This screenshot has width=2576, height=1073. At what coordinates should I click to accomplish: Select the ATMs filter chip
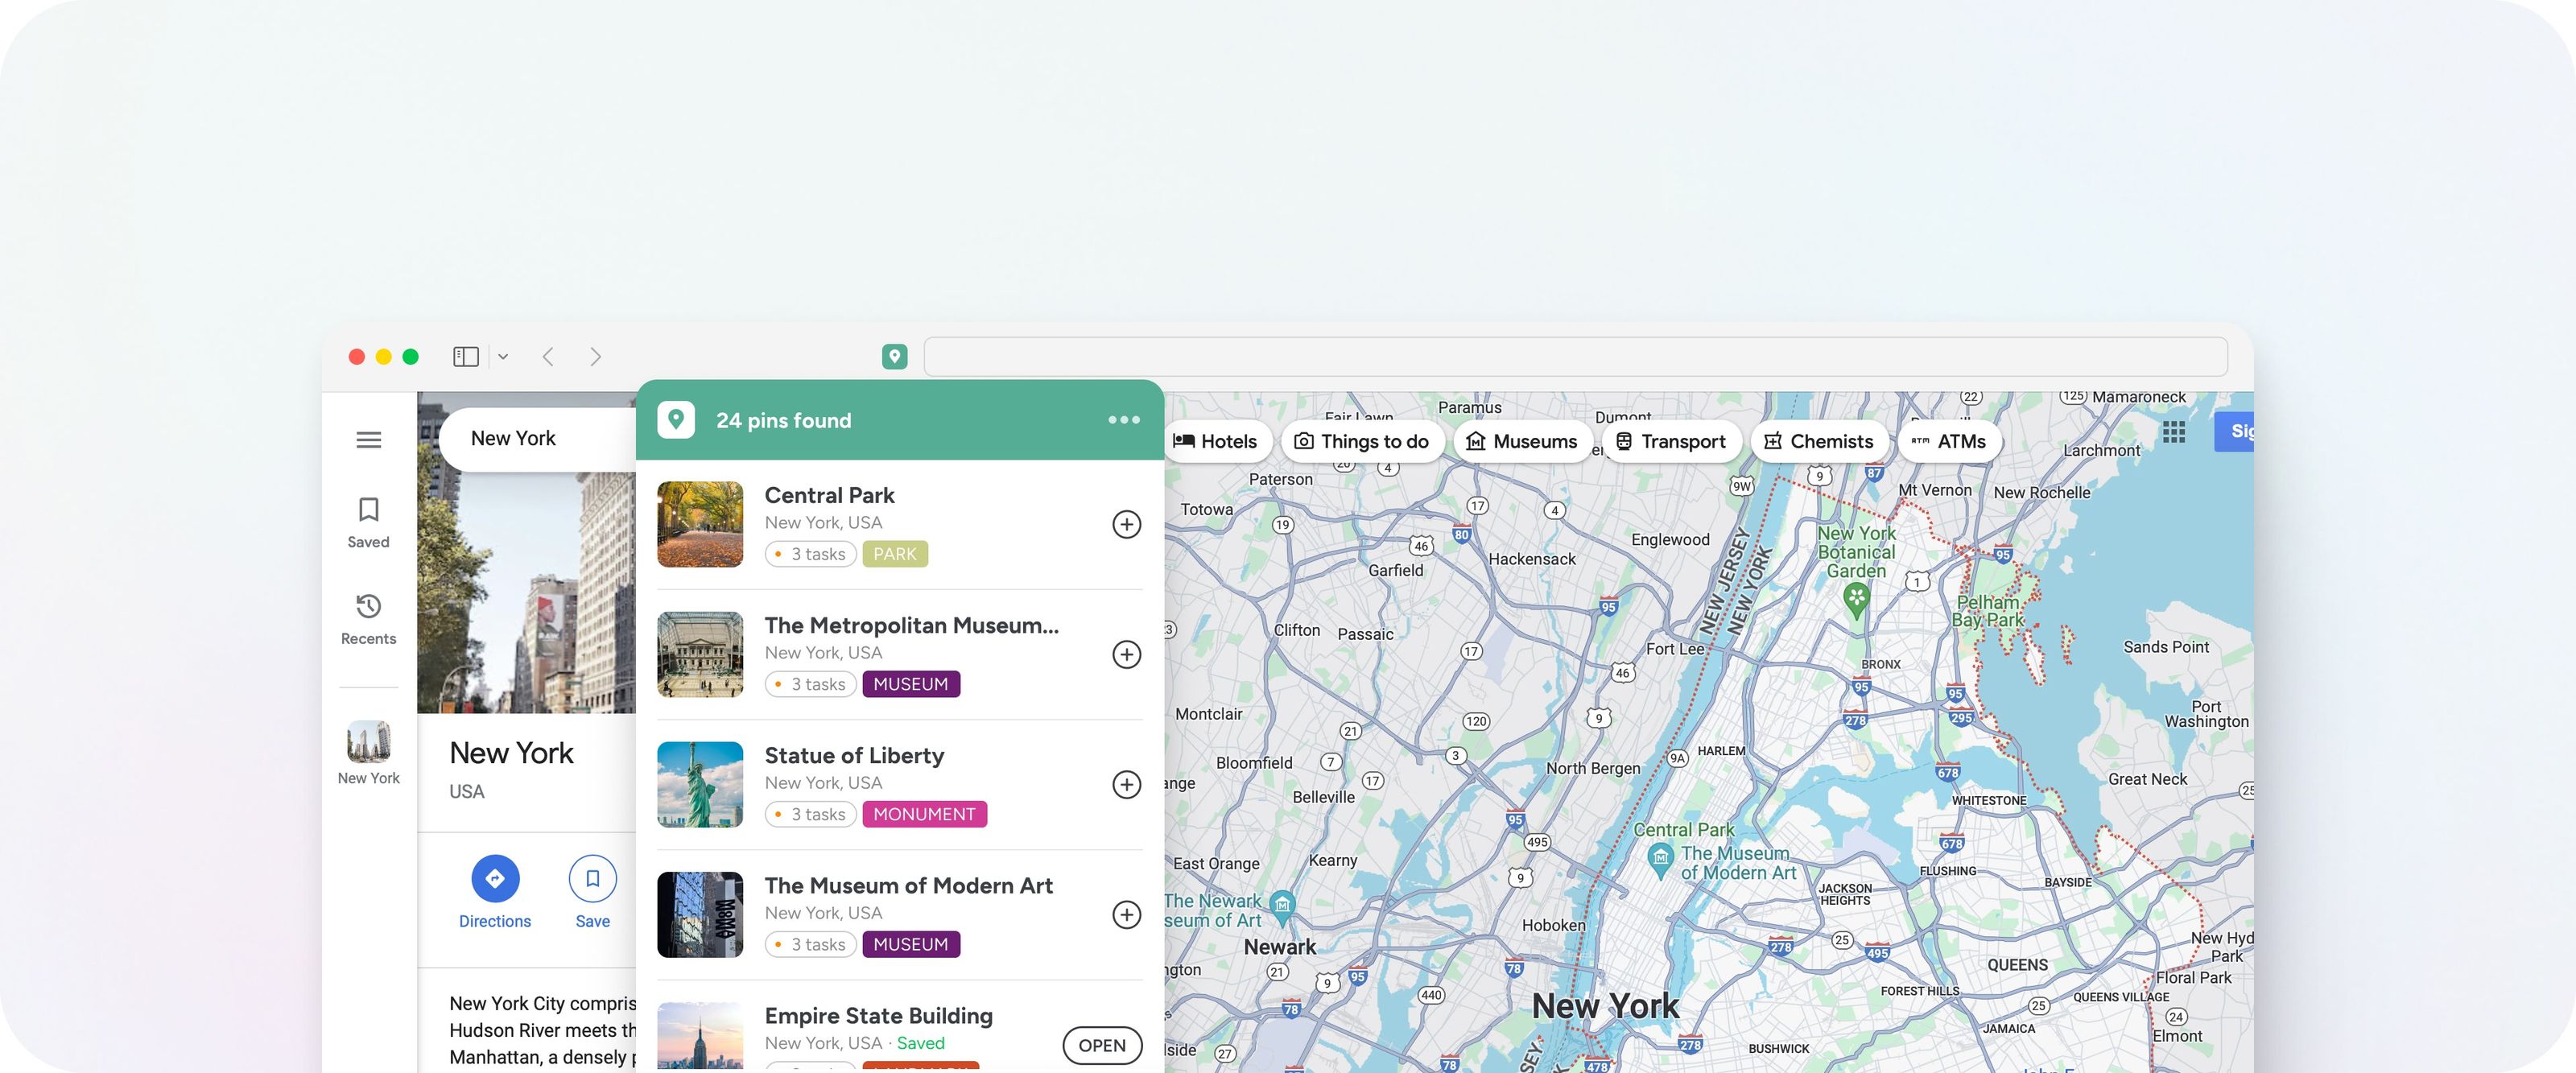click(x=1949, y=441)
